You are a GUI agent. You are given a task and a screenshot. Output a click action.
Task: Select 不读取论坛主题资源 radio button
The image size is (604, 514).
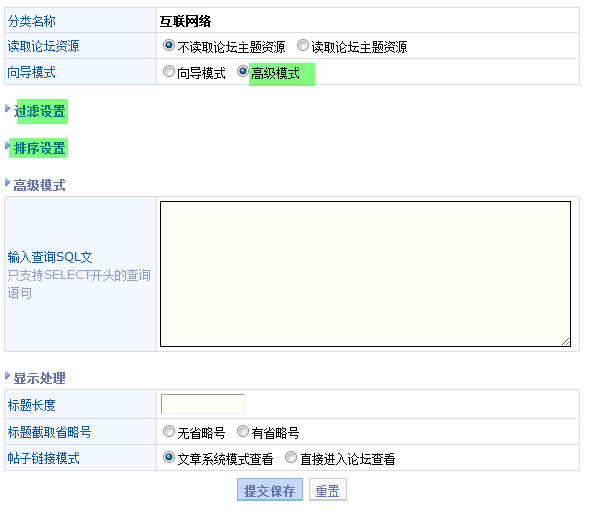point(169,46)
